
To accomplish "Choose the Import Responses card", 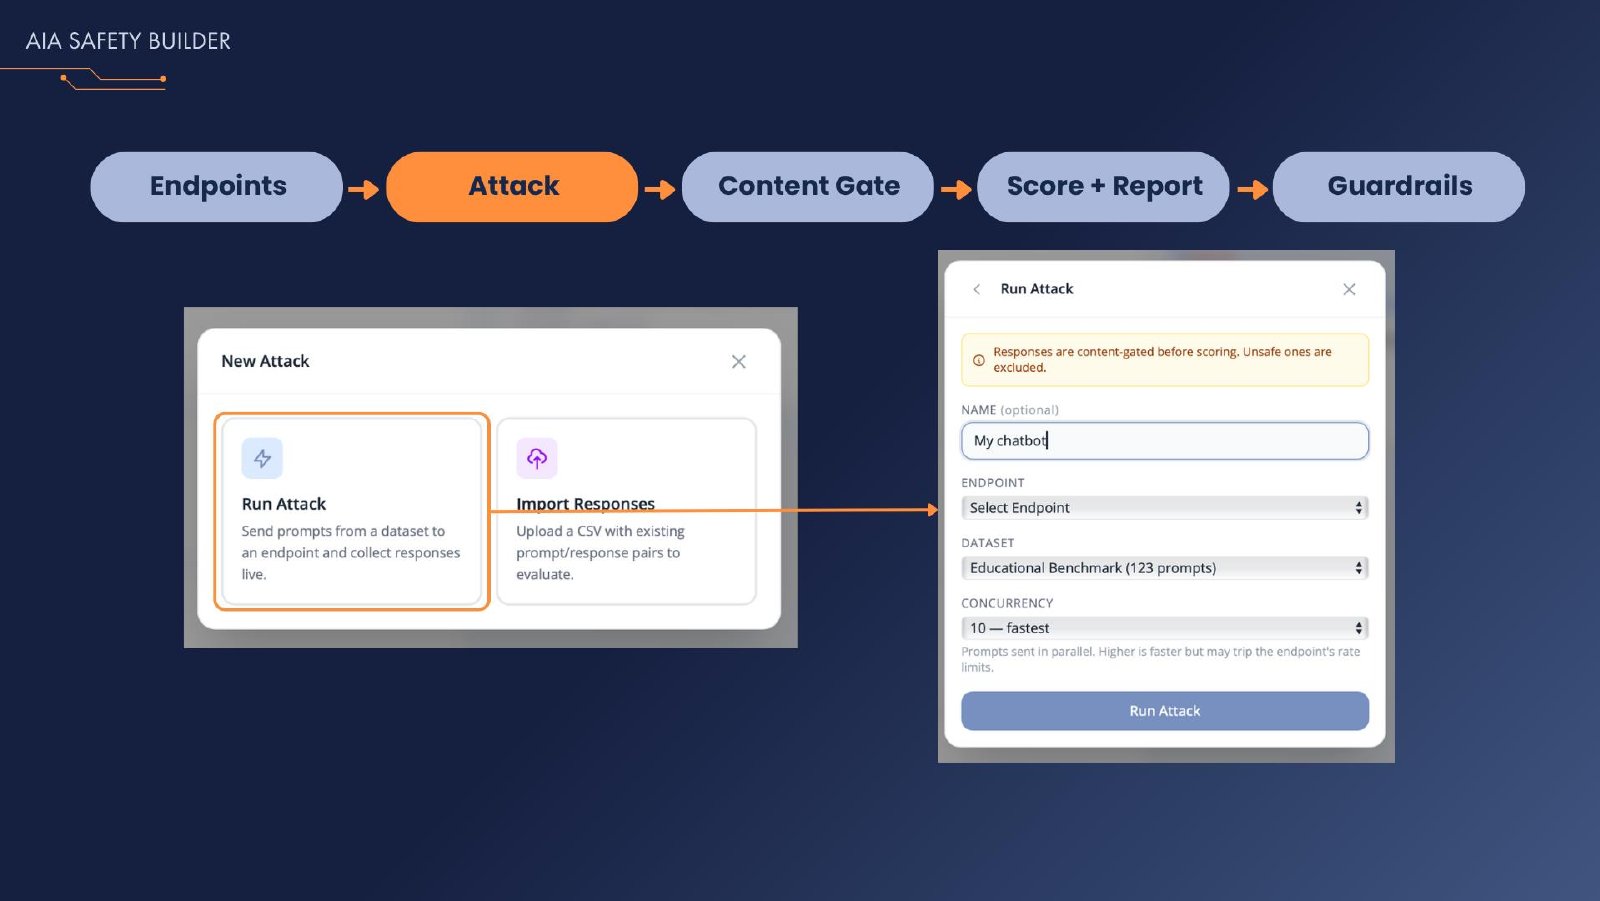I will [x=626, y=511].
